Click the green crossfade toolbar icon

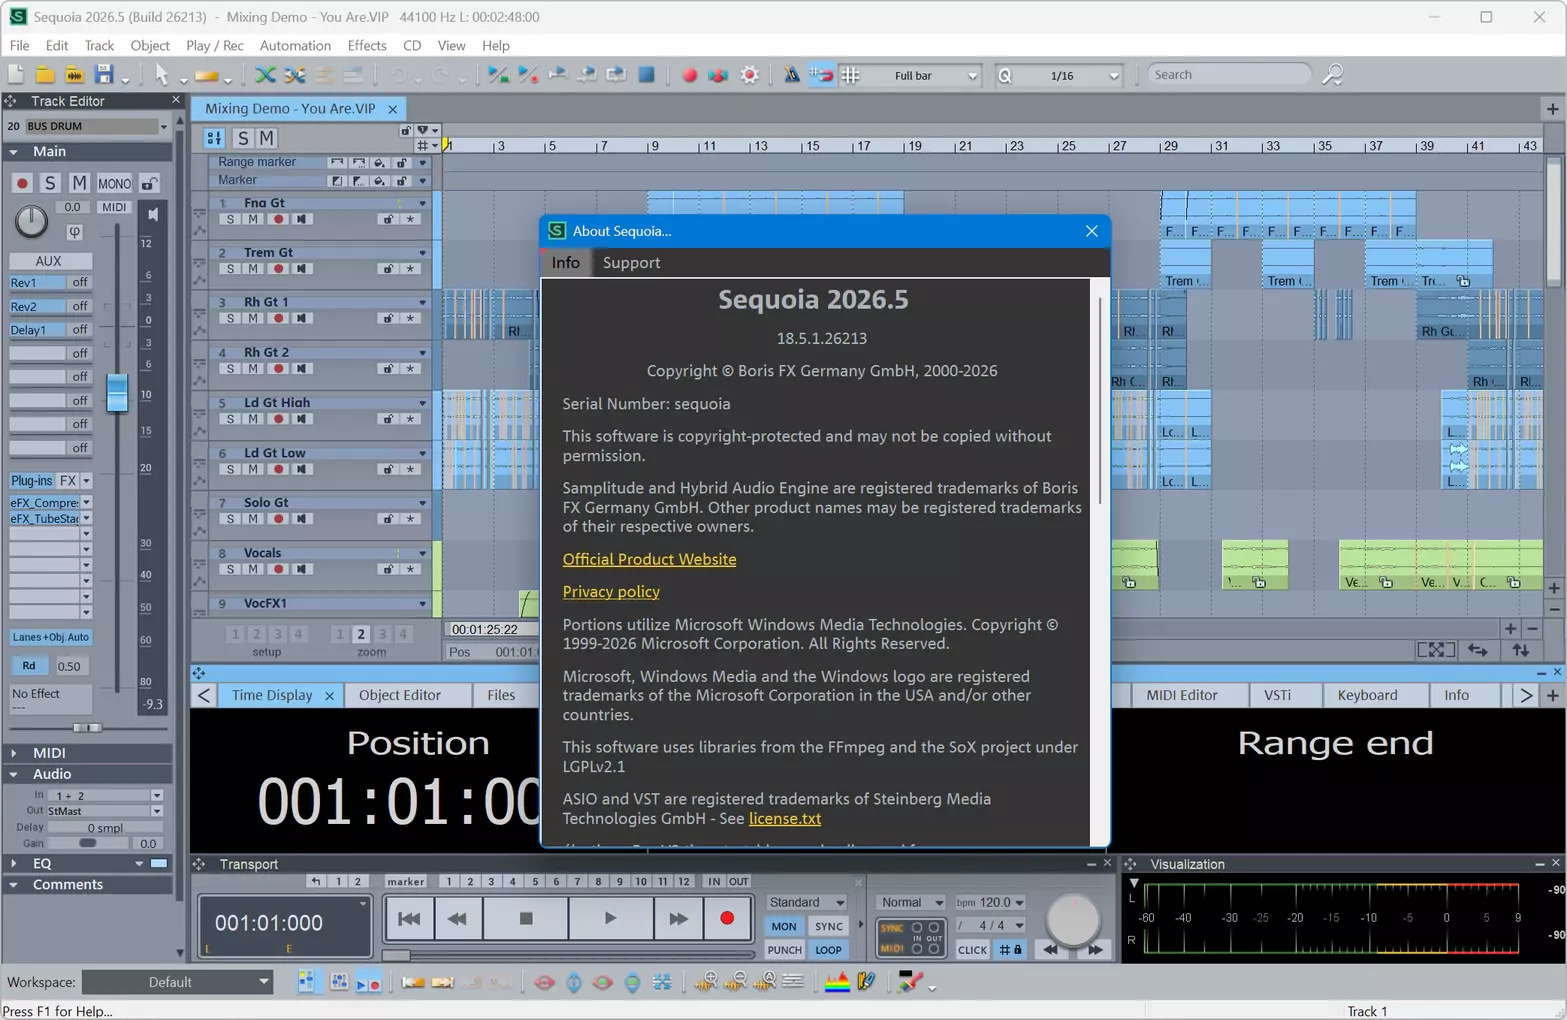265,75
